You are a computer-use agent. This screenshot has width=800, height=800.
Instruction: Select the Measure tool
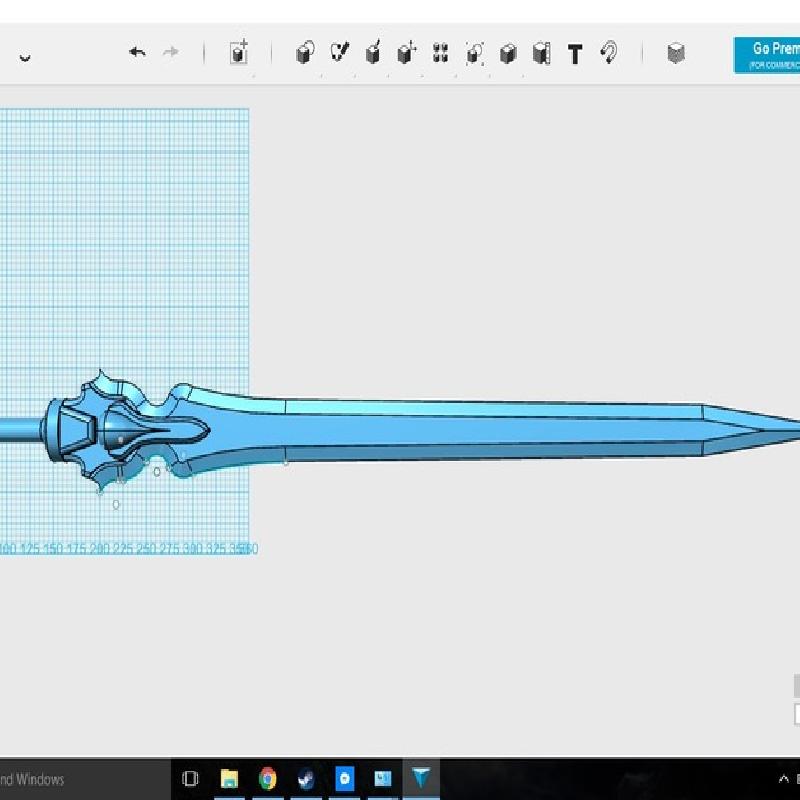[x=541, y=54]
